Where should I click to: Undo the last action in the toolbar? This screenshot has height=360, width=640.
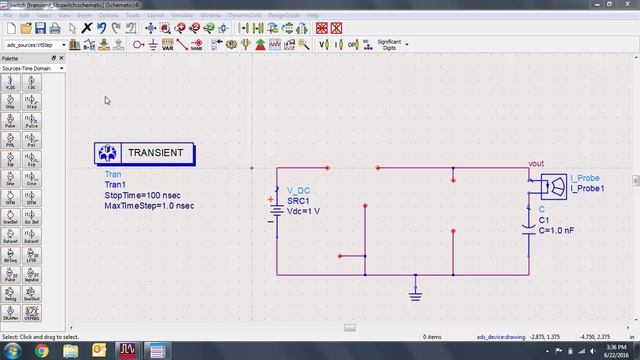tap(101, 28)
